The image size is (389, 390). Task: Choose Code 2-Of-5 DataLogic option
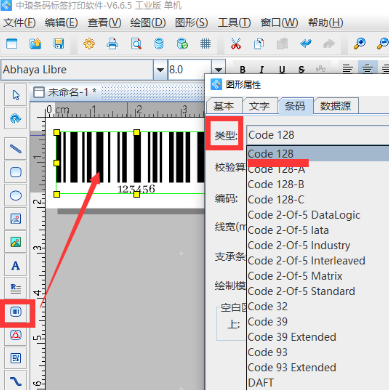(318, 215)
